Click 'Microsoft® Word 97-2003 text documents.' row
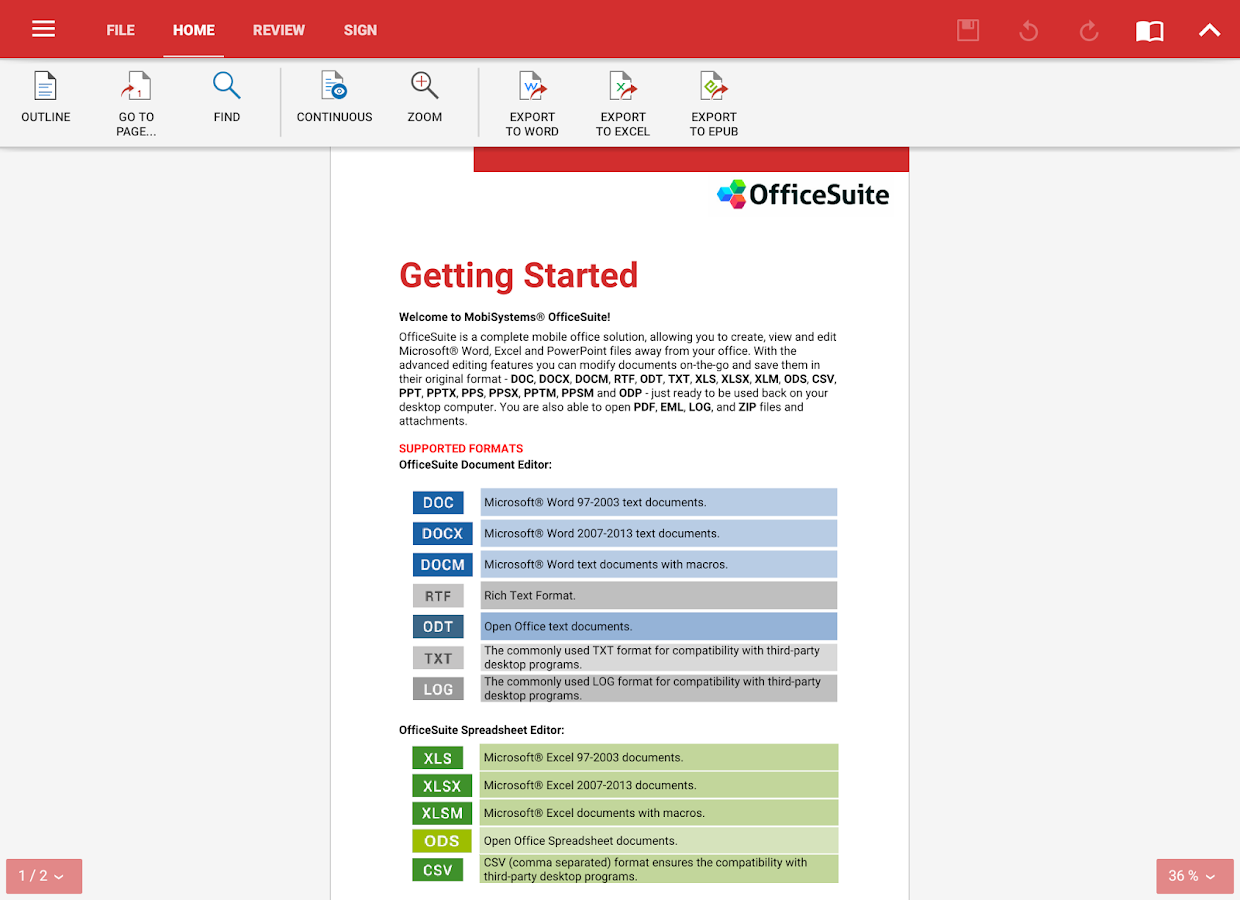Viewport: 1240px width, 900px height. [x=658, y=502]
